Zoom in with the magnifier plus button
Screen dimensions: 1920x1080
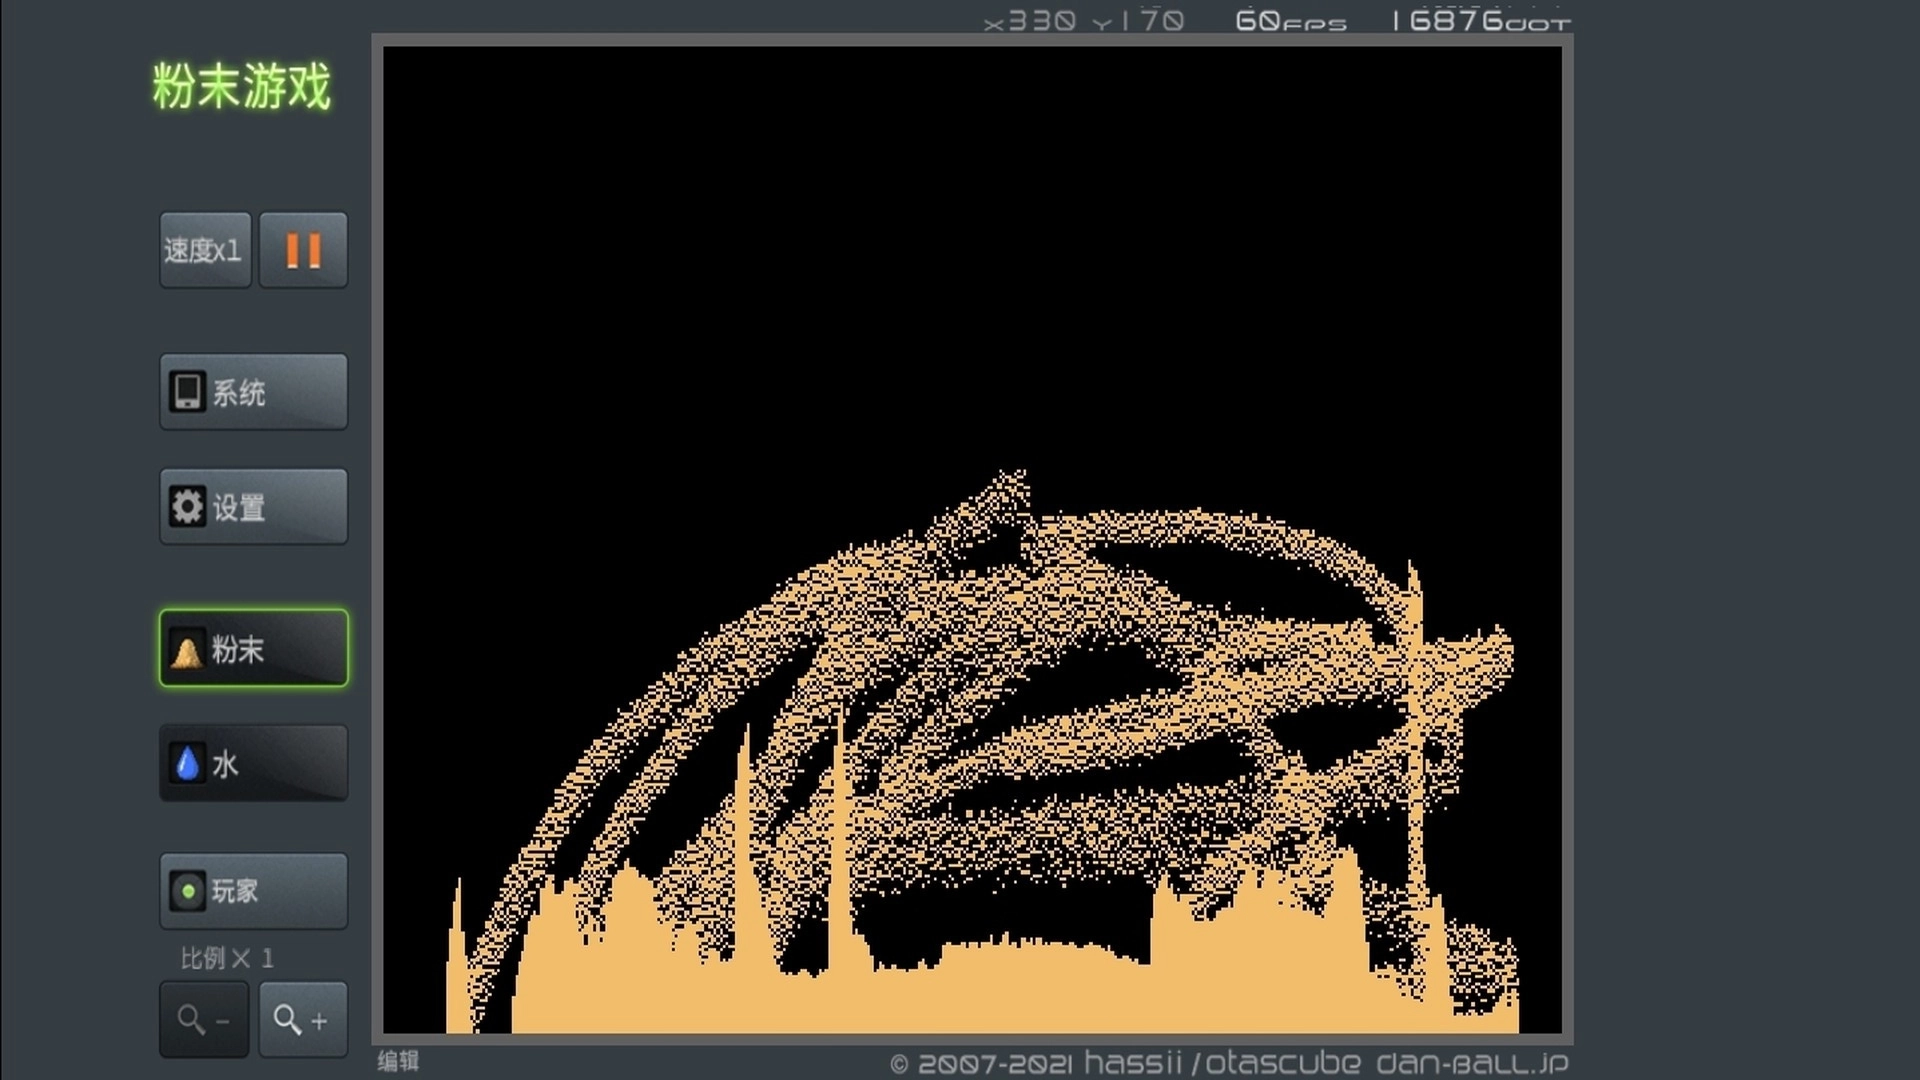click(303, 1020)
